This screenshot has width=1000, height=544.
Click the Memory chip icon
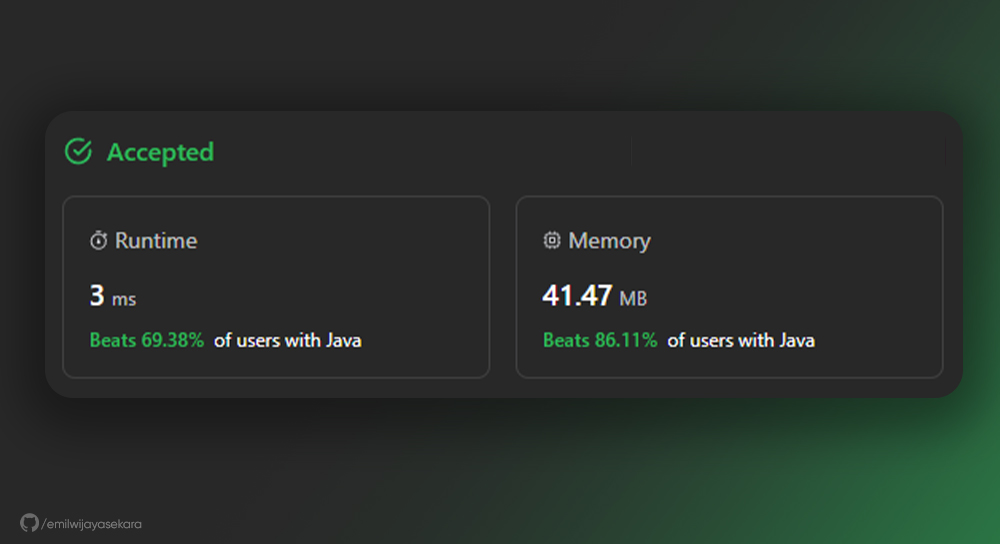[552, 240]
